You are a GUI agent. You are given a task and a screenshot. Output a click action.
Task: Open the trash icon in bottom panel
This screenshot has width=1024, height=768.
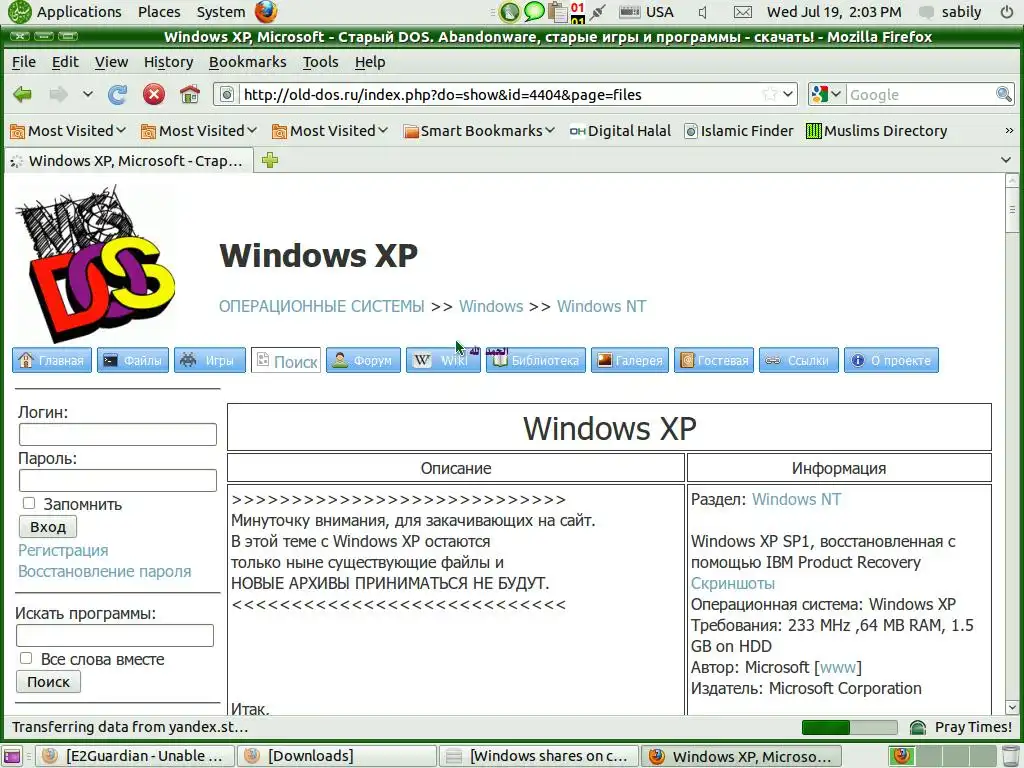[x=1010, y=756]
